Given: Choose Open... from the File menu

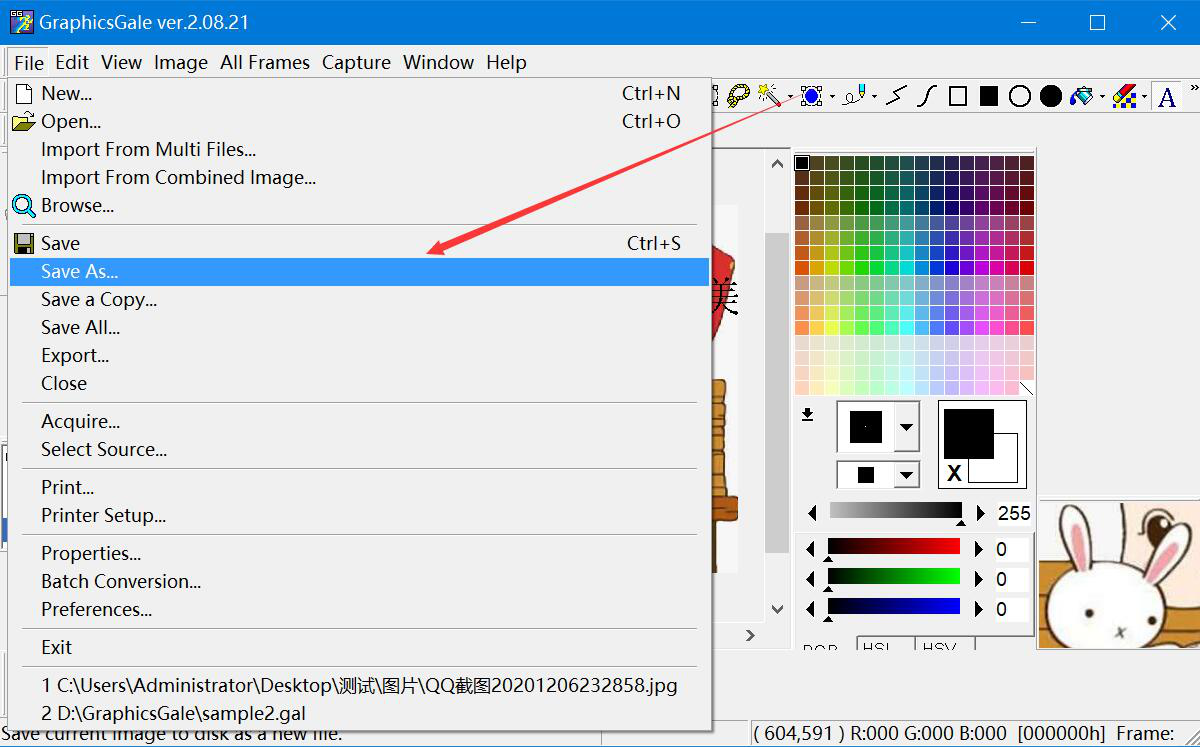Looking at the screenshot, I should coord(360,122).
